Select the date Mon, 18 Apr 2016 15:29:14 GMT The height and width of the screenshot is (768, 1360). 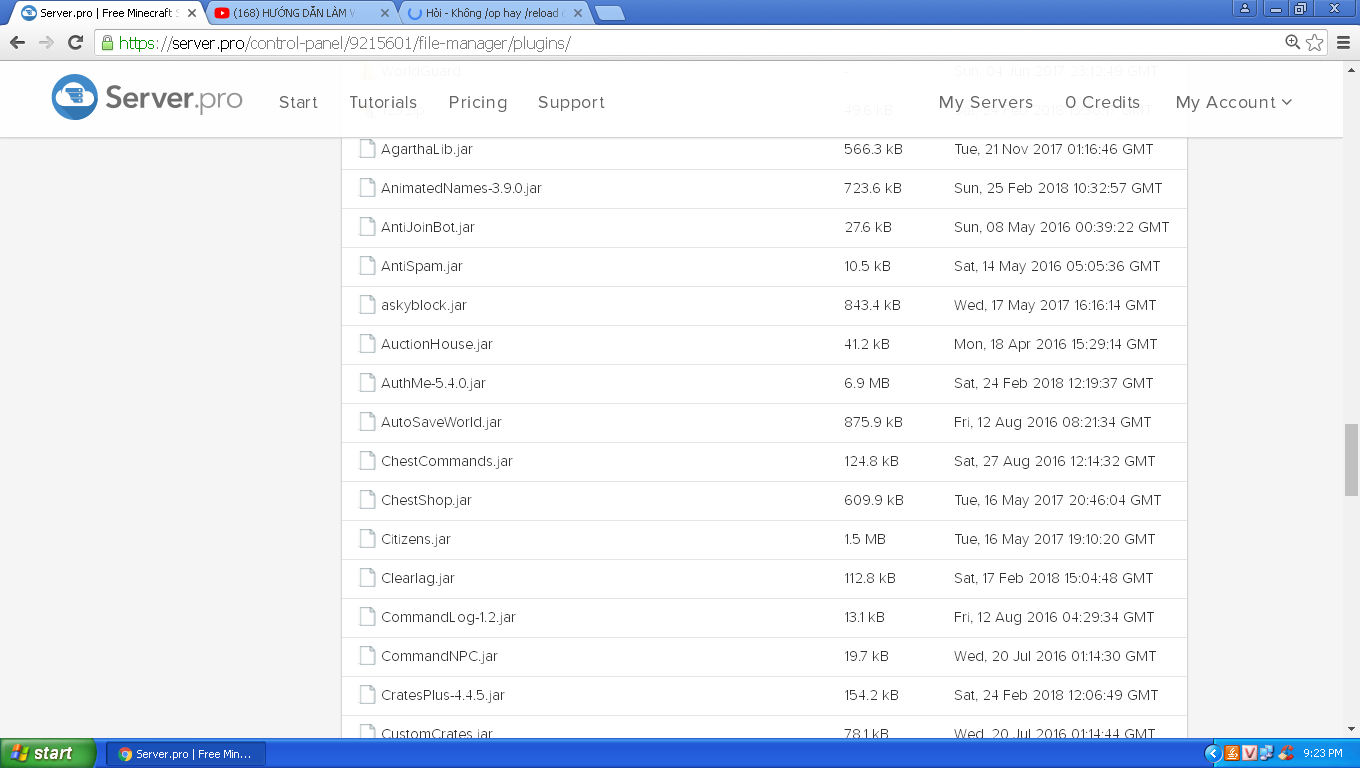1056,344
